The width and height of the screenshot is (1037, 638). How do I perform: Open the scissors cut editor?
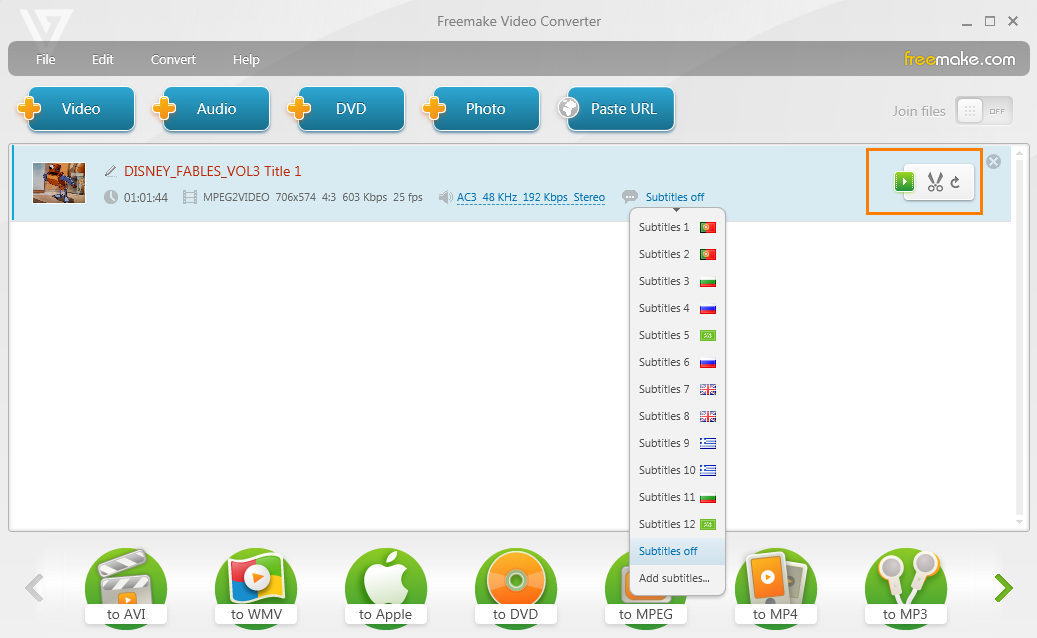935,182
